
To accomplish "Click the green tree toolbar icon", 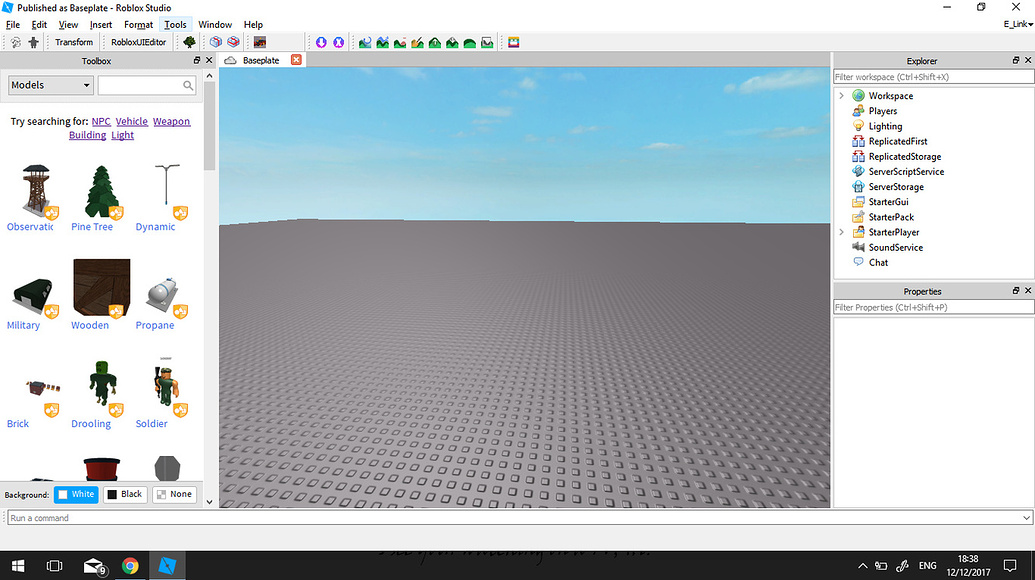I will 189,42.
